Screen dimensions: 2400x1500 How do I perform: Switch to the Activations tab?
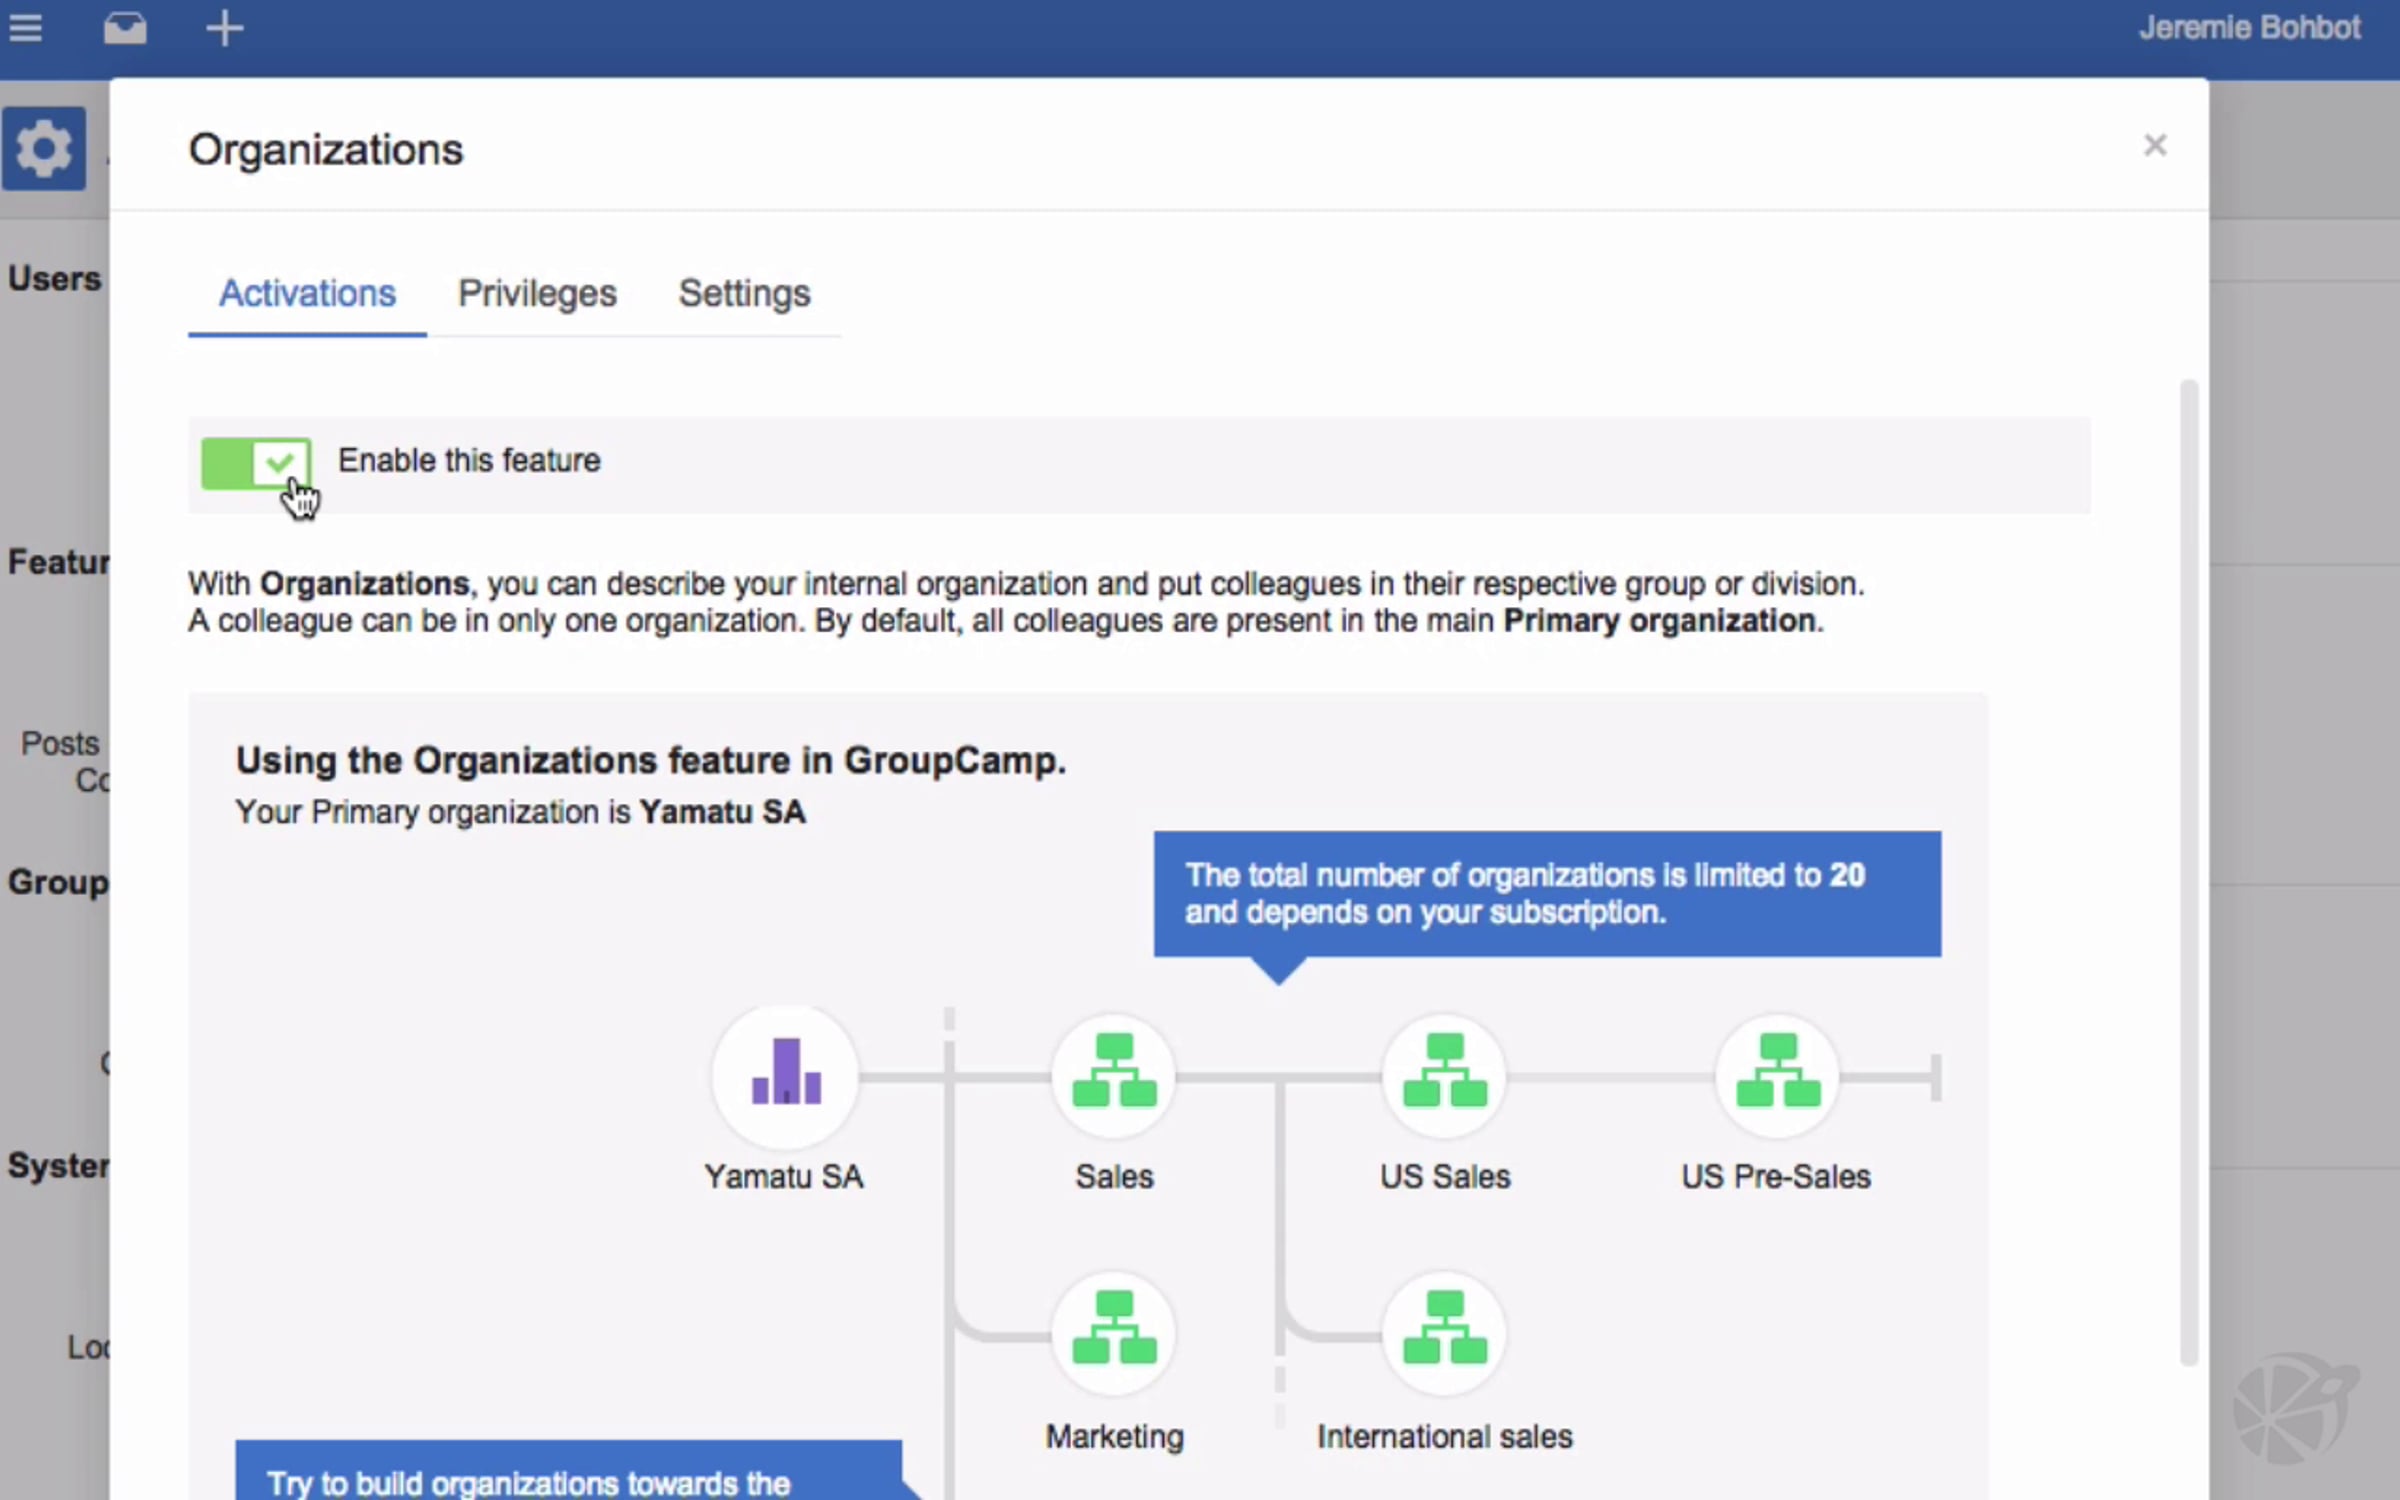[x=307, y=294]
